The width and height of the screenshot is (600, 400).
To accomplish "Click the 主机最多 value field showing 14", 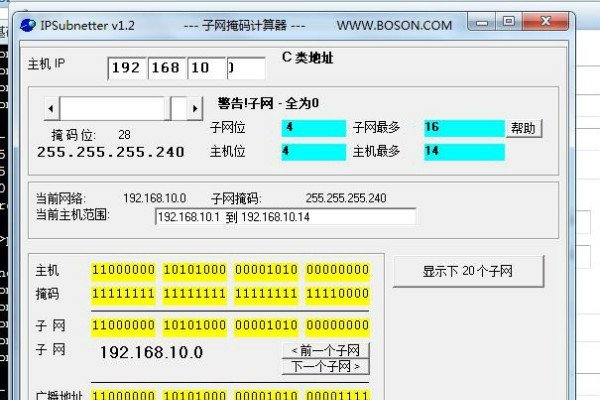I will click(464, 152).
